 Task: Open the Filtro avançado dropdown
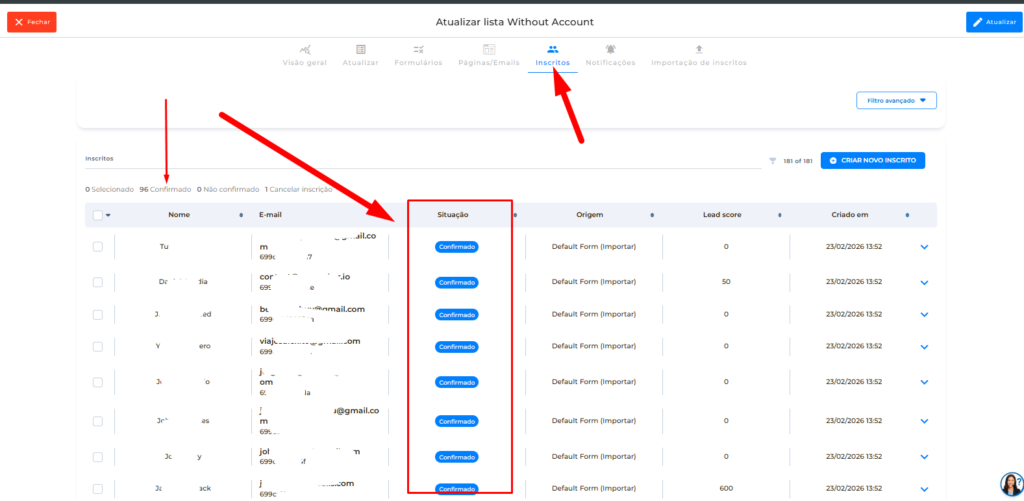896,100
